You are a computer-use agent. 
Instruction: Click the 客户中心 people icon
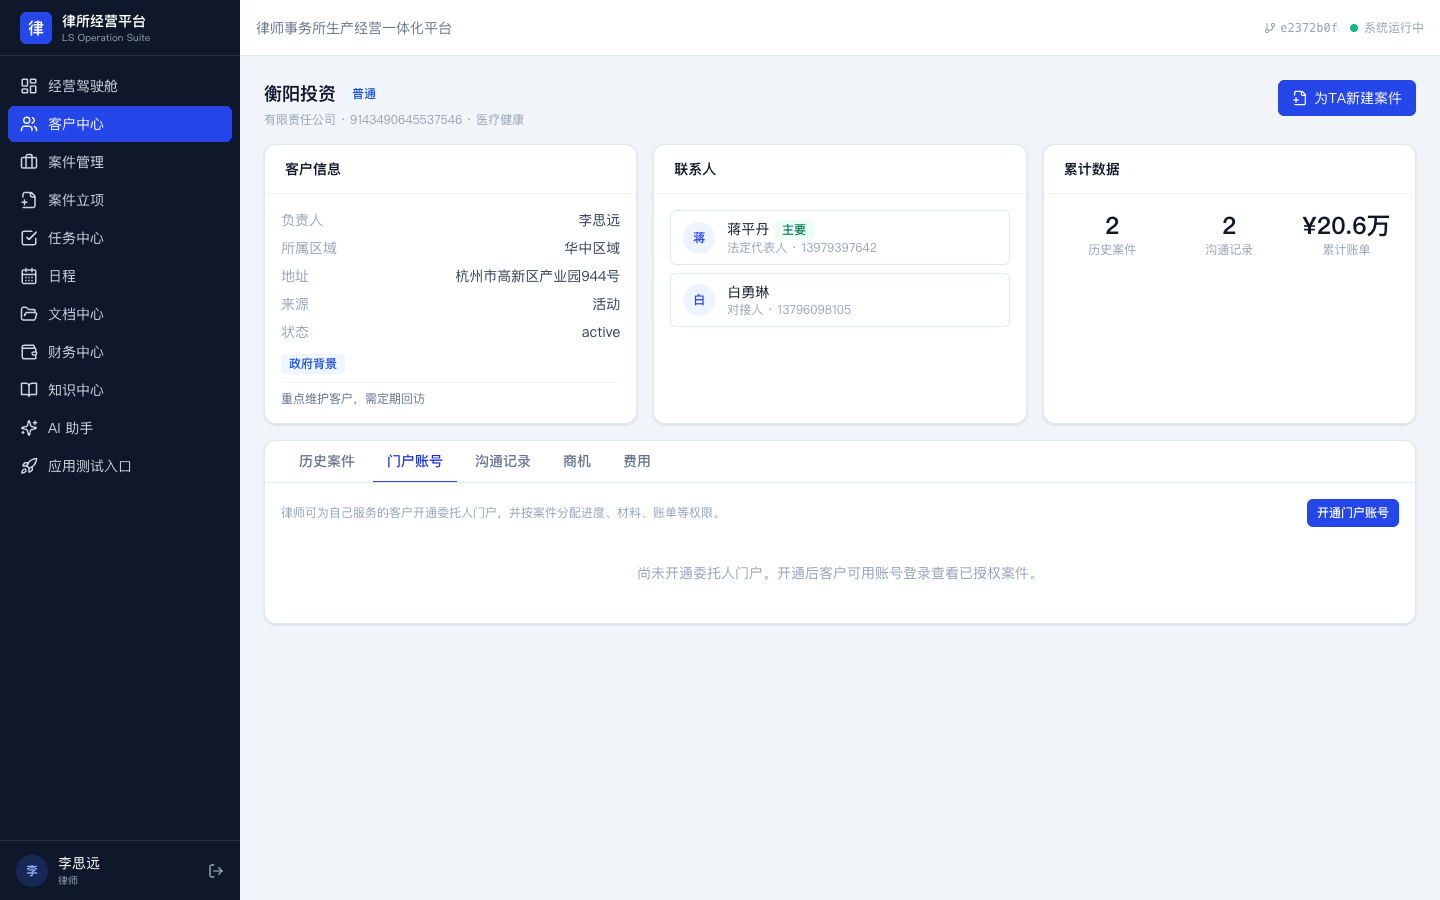click(x=29, y=124)
